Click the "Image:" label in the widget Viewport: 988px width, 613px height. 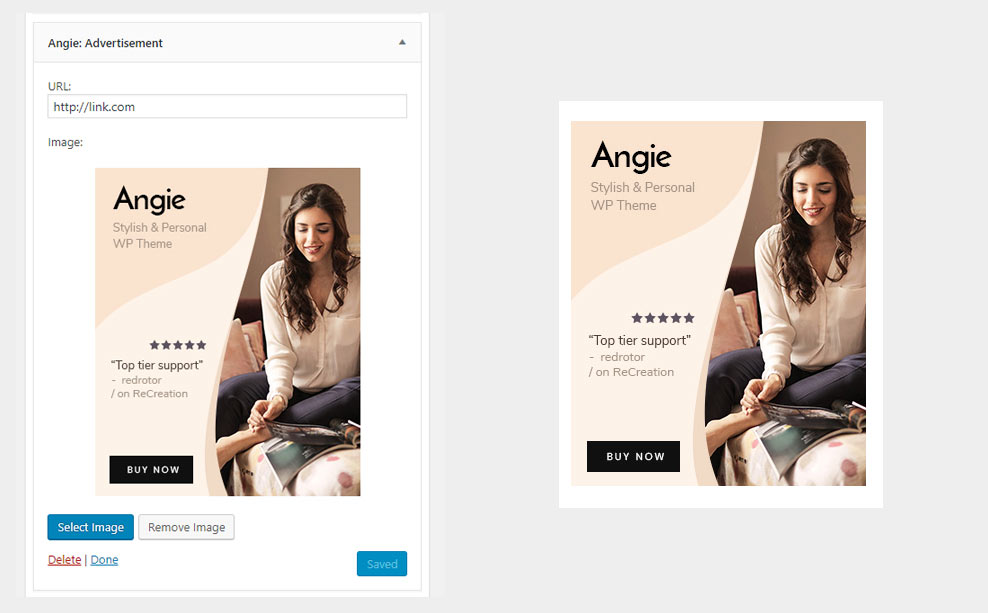pyautogui.click(x=65, y=142)
